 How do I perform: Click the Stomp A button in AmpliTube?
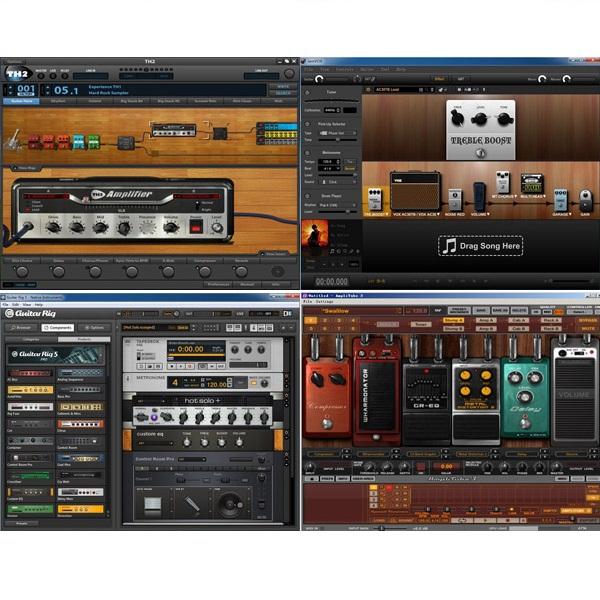pyautogui.click(x=453, y=320)
